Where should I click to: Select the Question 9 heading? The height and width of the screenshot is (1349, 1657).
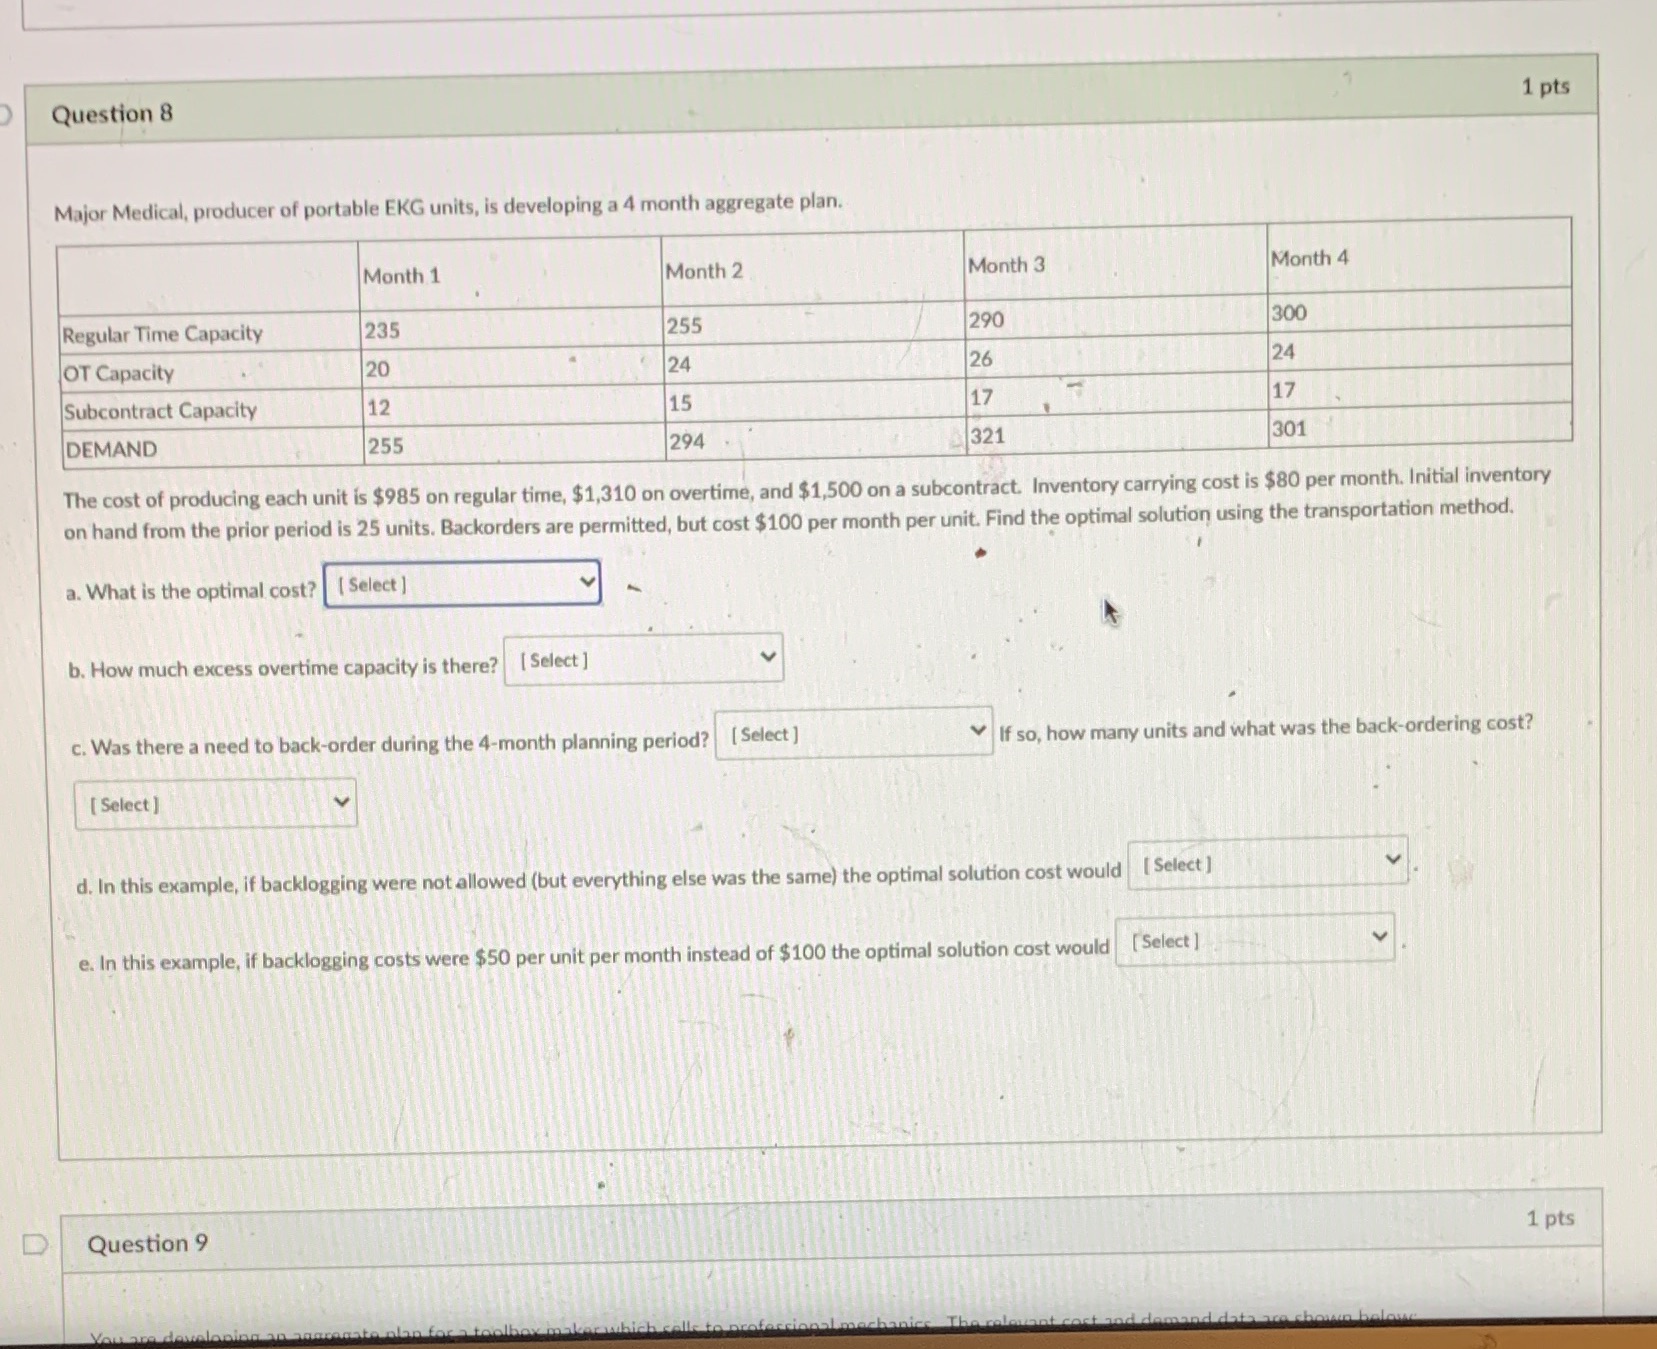[148, 1244]
